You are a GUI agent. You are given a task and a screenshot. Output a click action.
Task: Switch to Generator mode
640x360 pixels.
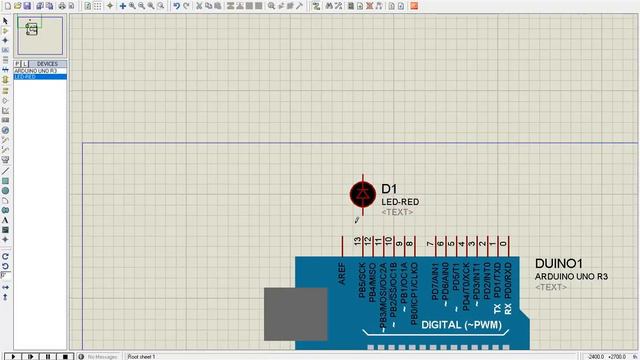pos(5,130)
